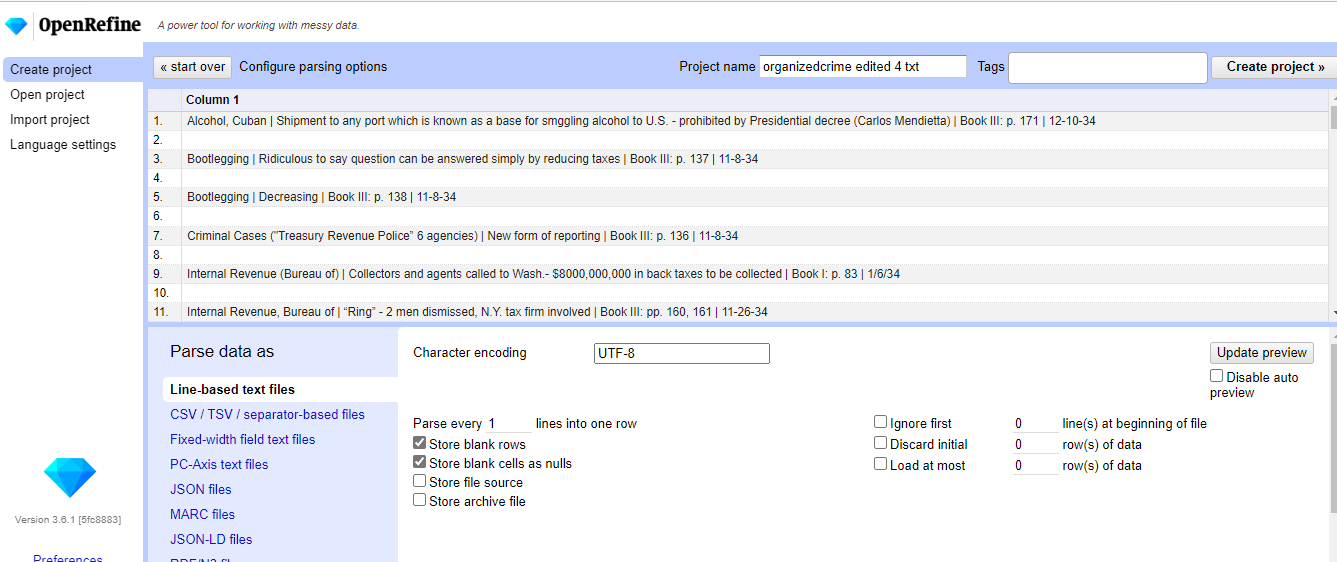Viewport: 1337px width, 562px height.
Task: Choose MARC files parser
Action: click(202, 514)
